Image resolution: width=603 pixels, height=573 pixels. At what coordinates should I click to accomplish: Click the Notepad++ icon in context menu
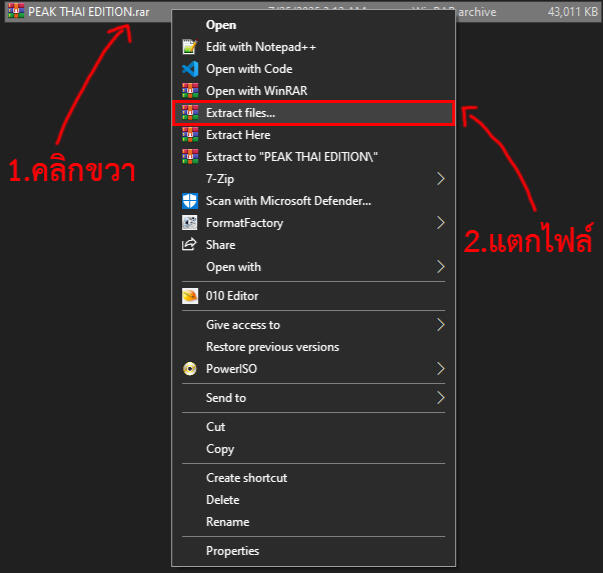tap(190, 47)
